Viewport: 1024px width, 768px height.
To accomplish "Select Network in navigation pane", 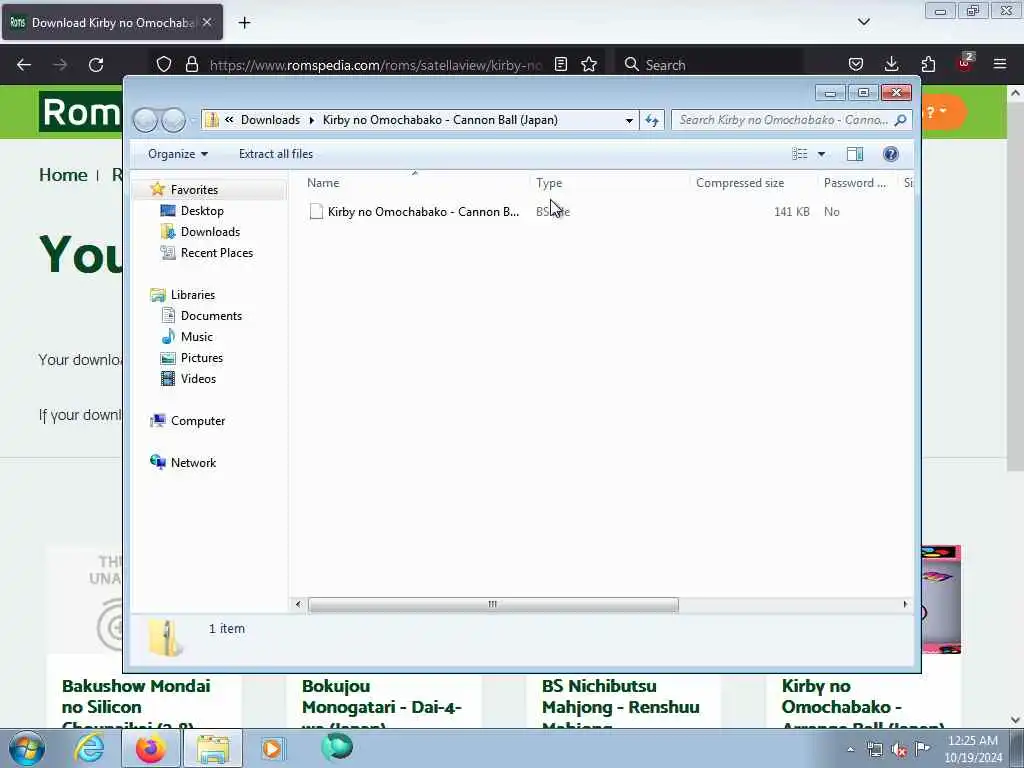I will (x=193, y=463).
